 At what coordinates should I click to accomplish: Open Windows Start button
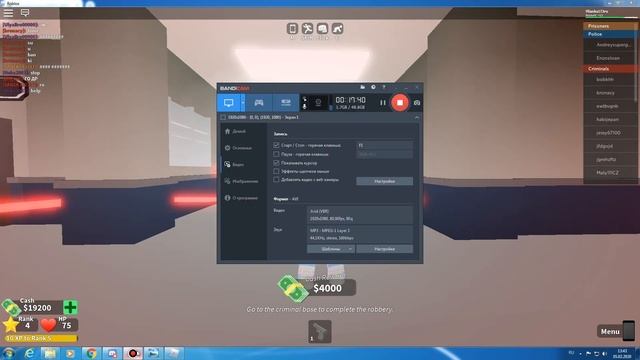tap(9, 353)
